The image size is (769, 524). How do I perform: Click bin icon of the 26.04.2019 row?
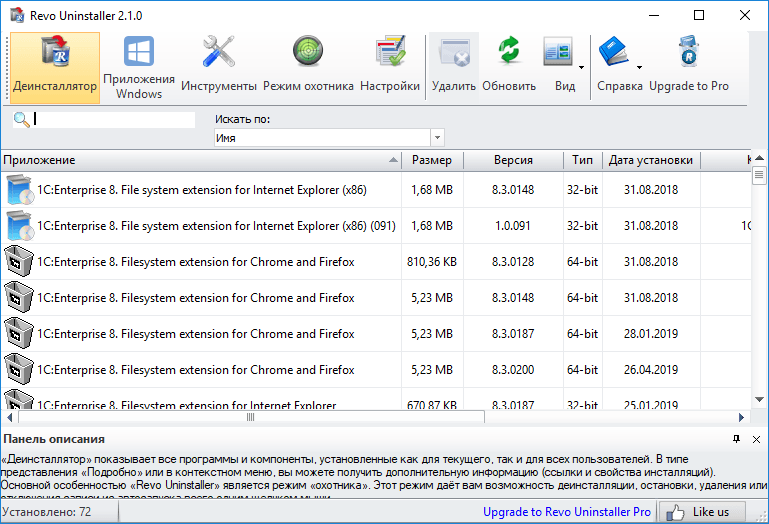(x=19, y=369)
